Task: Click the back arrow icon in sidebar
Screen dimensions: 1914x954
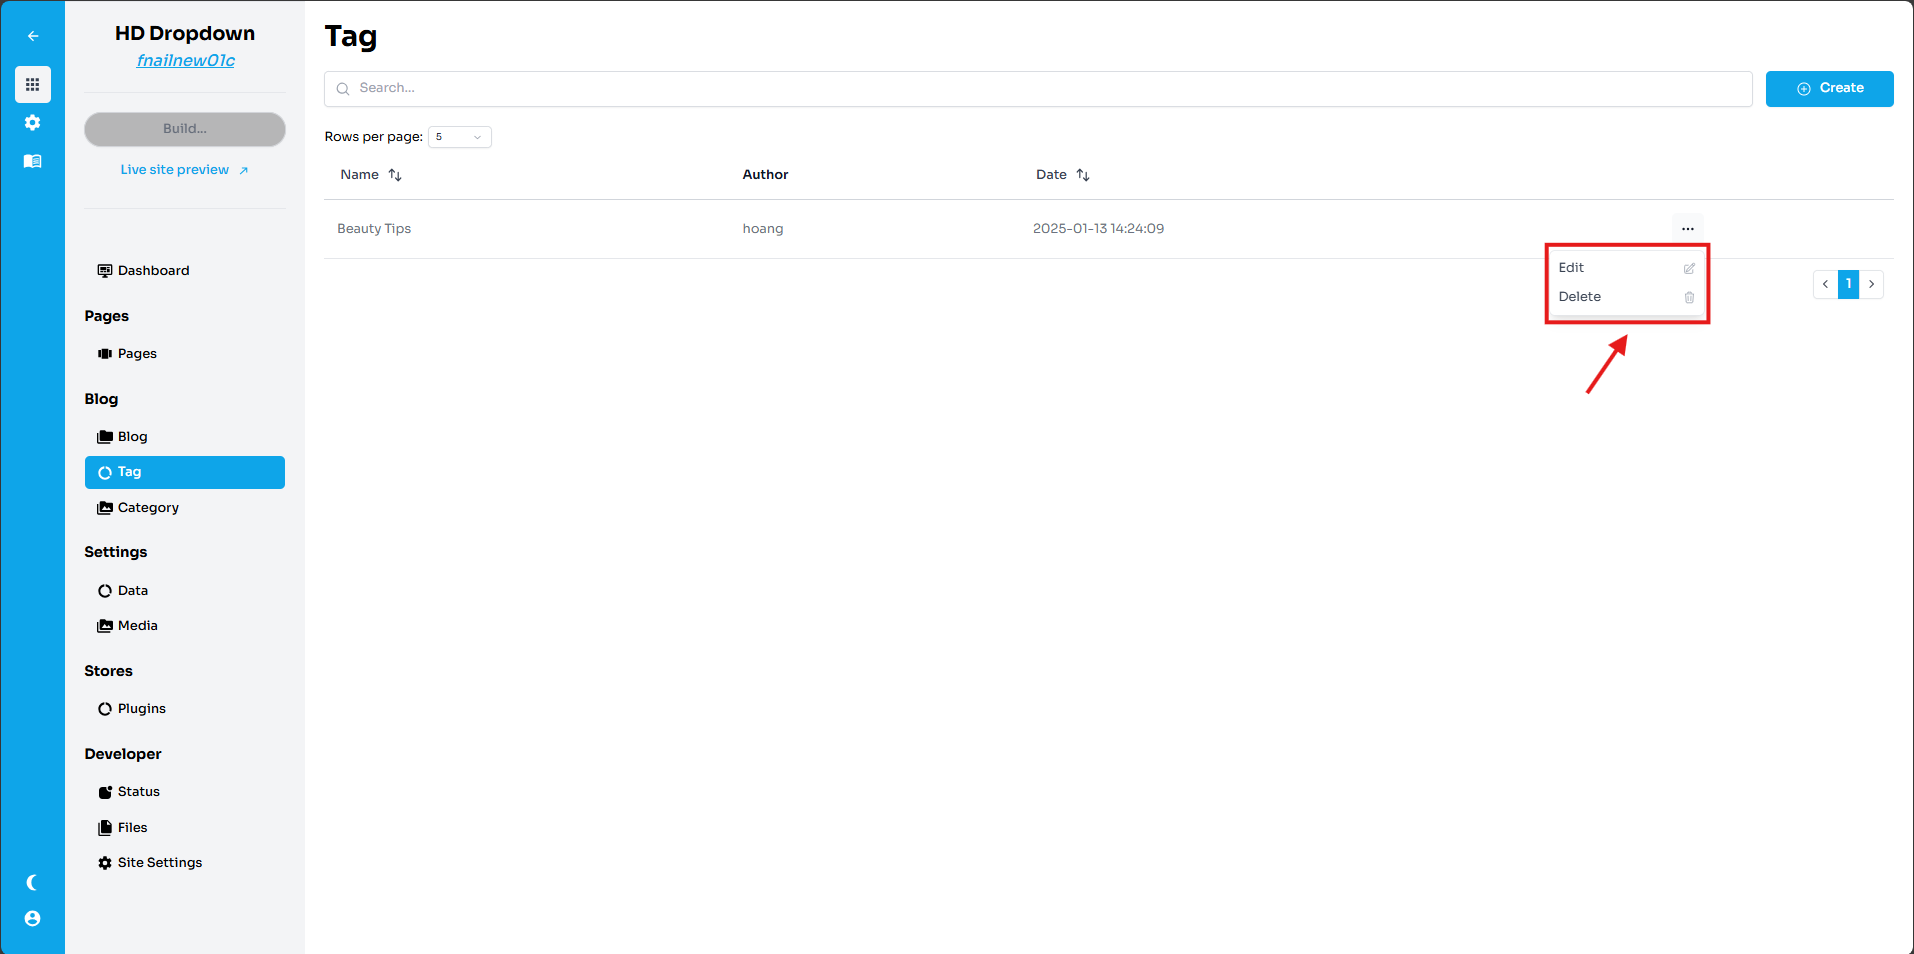Action: (33, 36)
